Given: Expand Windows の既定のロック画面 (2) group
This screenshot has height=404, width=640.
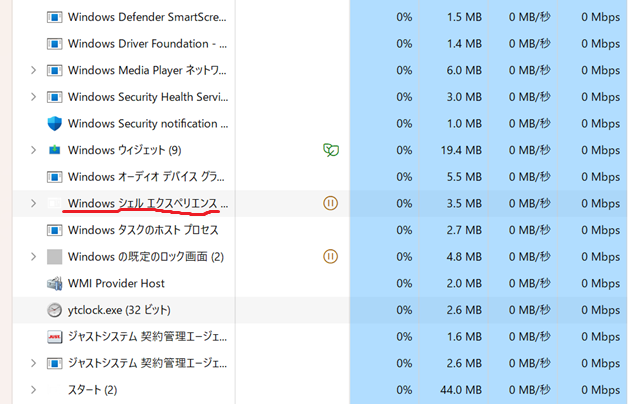Looking at the screenshot, I should click(x=33, y=257).
